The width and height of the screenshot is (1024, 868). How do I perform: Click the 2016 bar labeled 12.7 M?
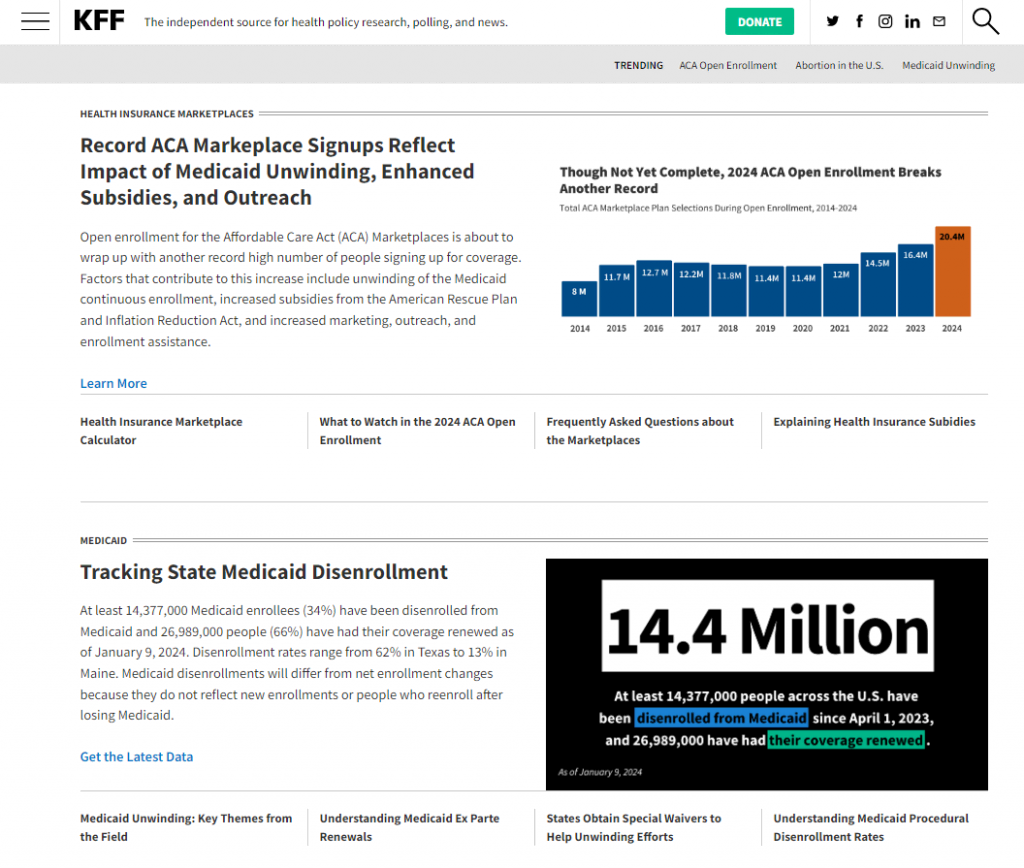tap(654, 288)
